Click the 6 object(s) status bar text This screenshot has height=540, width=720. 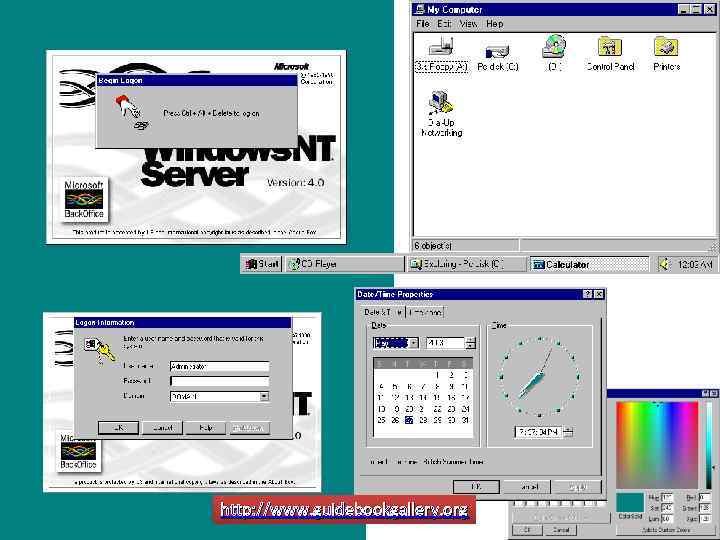pyautogui.click(x=433, y=246)
